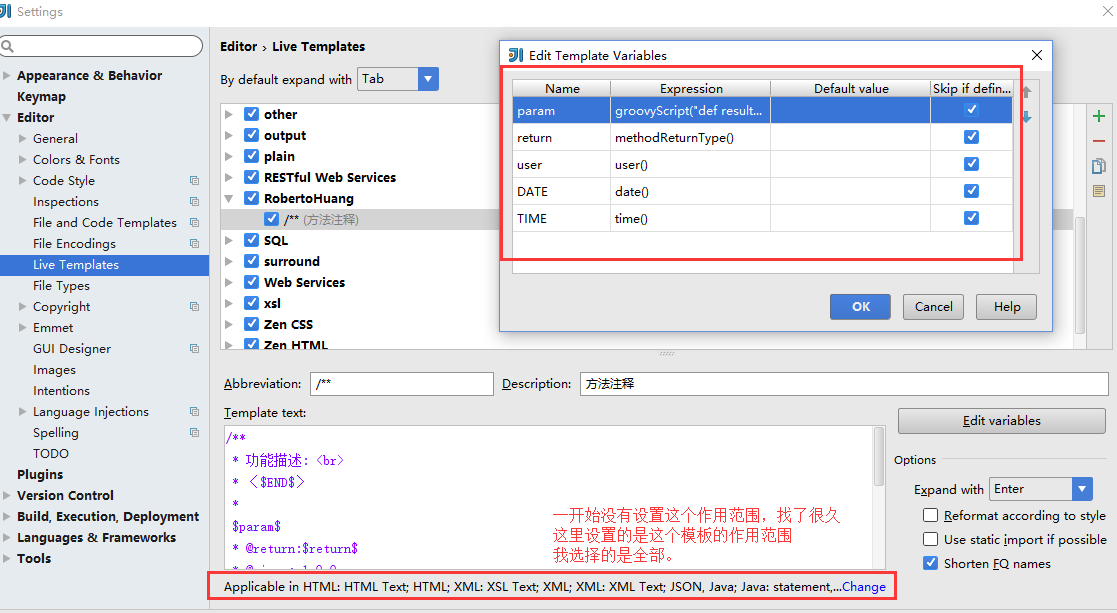Toggle Skip if defined for param row
Viewport: 1117px width, 613px height.
[971, 110]
